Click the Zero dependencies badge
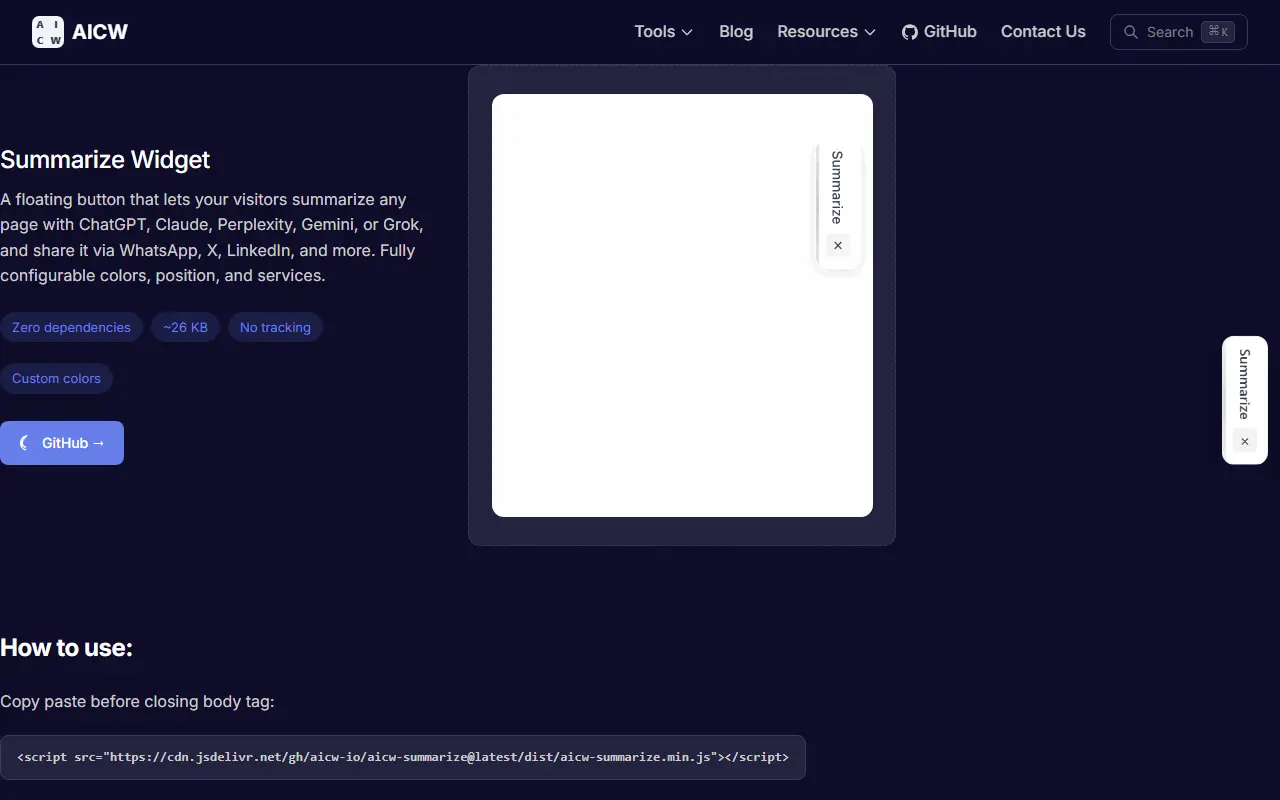Image resolution: width=1280 pixels, height=800 pixels. click(x=71, y=327)
